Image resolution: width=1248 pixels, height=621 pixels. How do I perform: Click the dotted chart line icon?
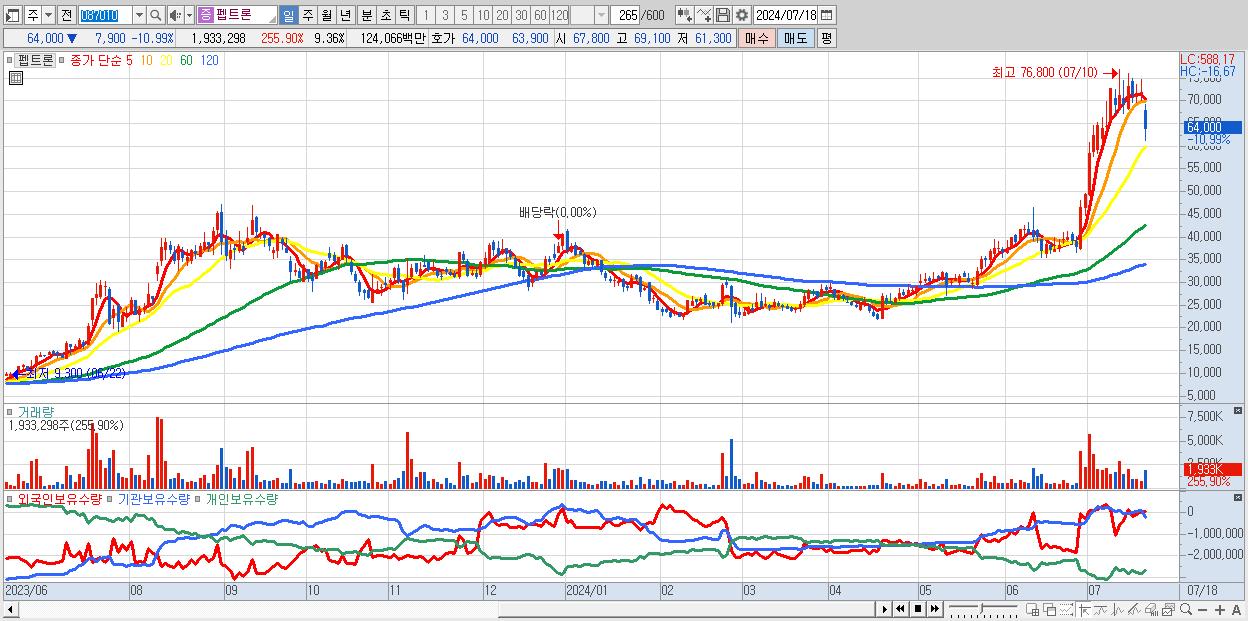click(x=1066, y=609)
